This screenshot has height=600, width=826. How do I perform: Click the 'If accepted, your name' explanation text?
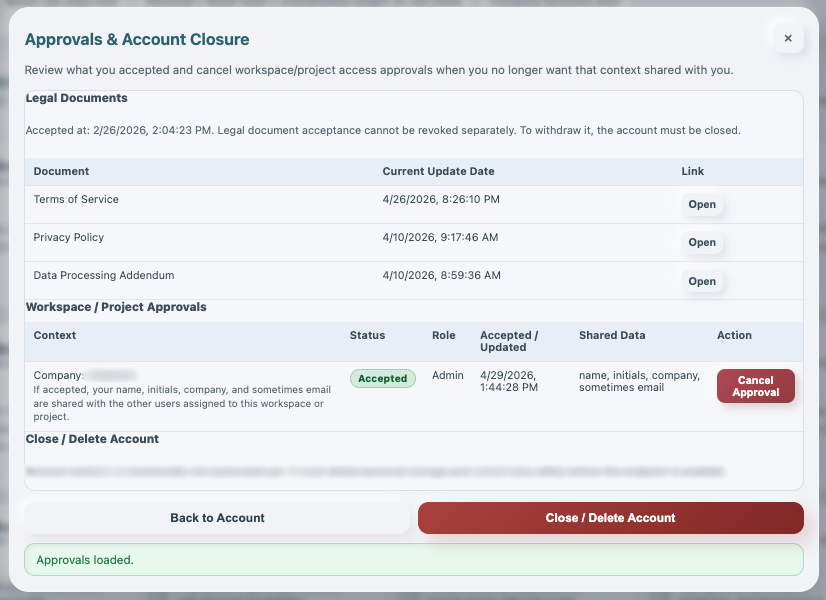click(182, 403)
